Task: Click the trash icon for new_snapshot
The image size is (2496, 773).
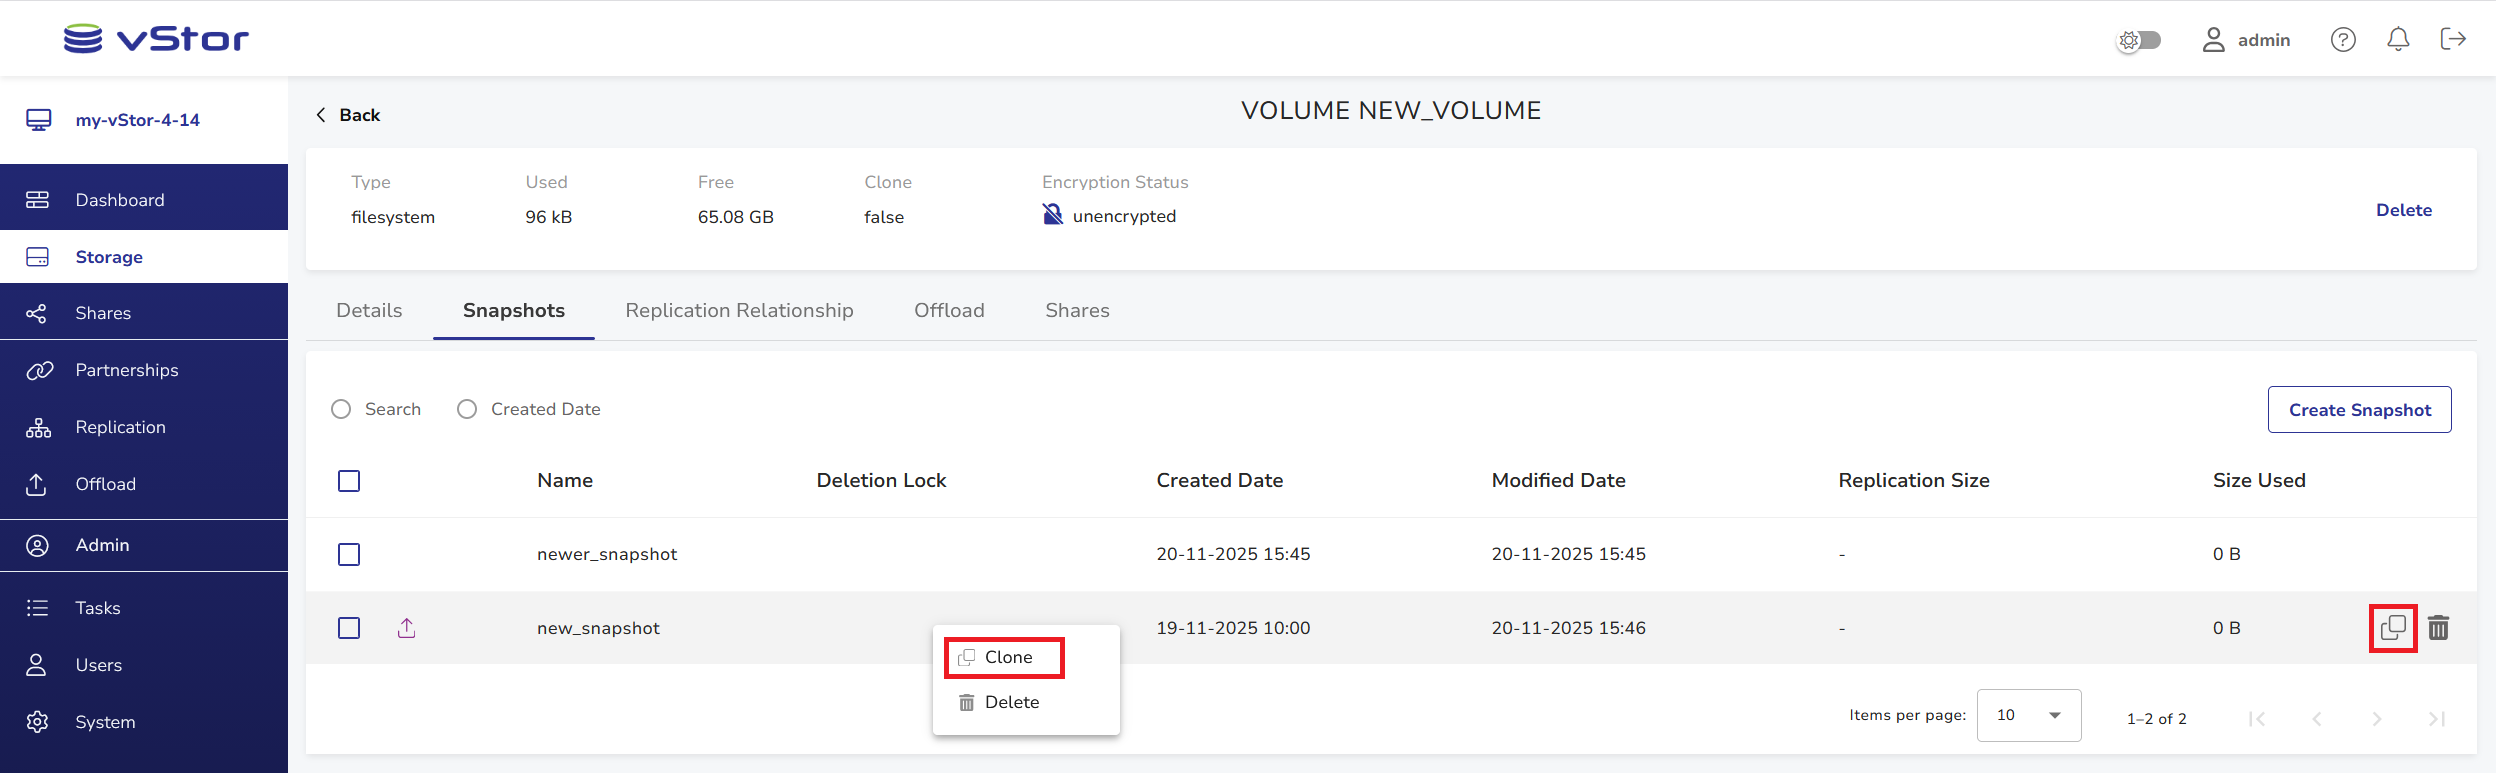Action: (2438, 628)
